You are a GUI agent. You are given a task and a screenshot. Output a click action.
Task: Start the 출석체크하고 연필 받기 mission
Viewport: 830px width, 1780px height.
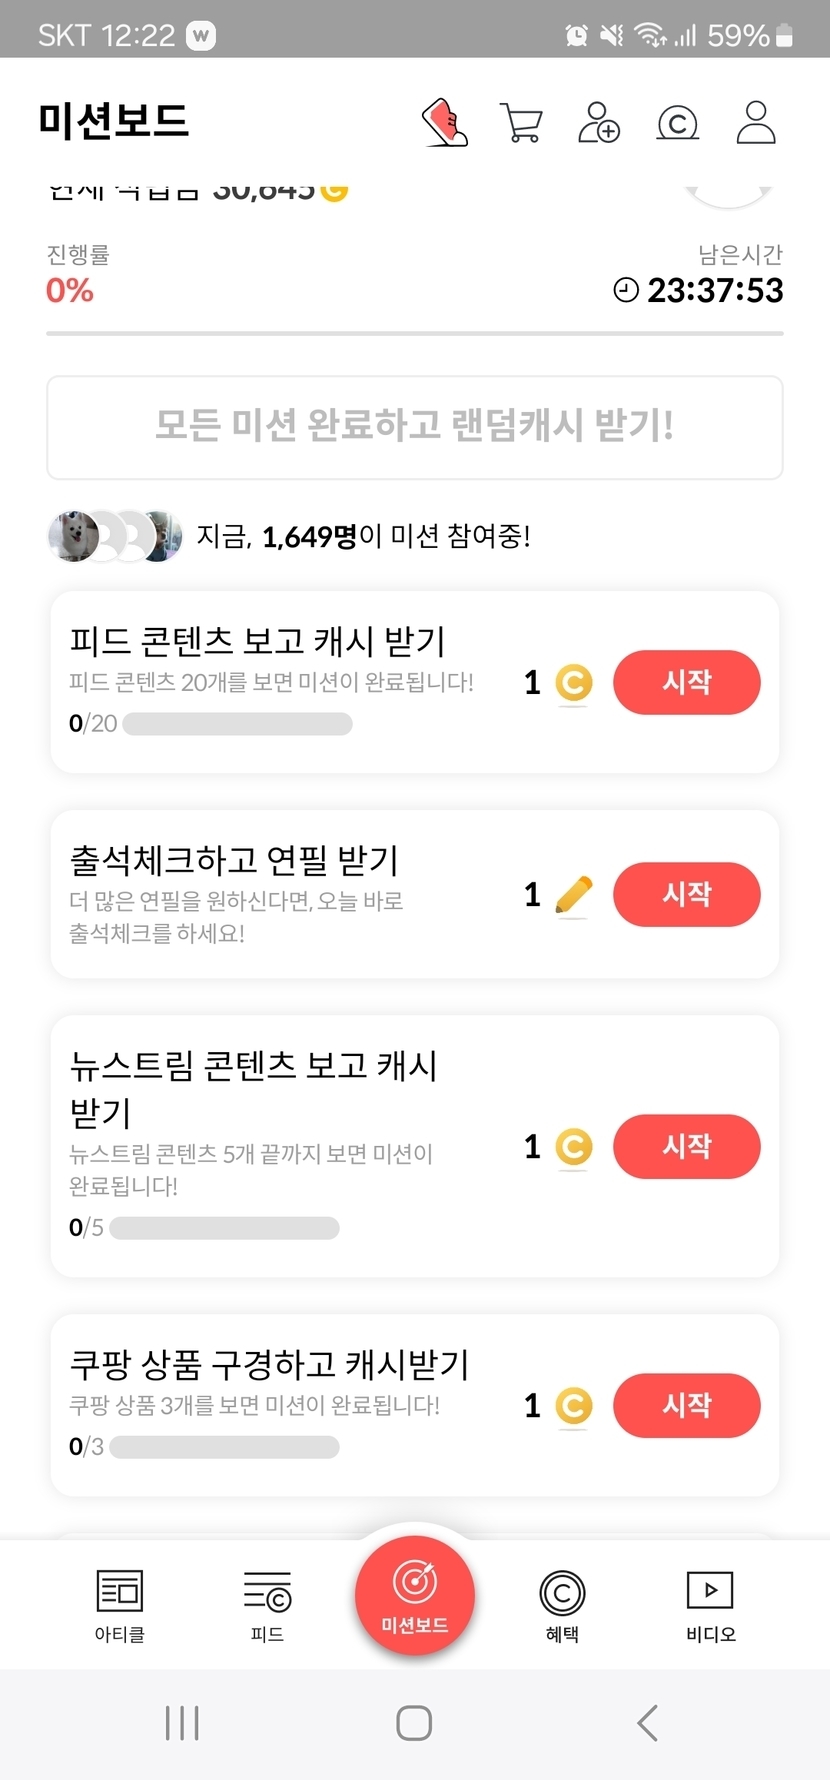686,894
